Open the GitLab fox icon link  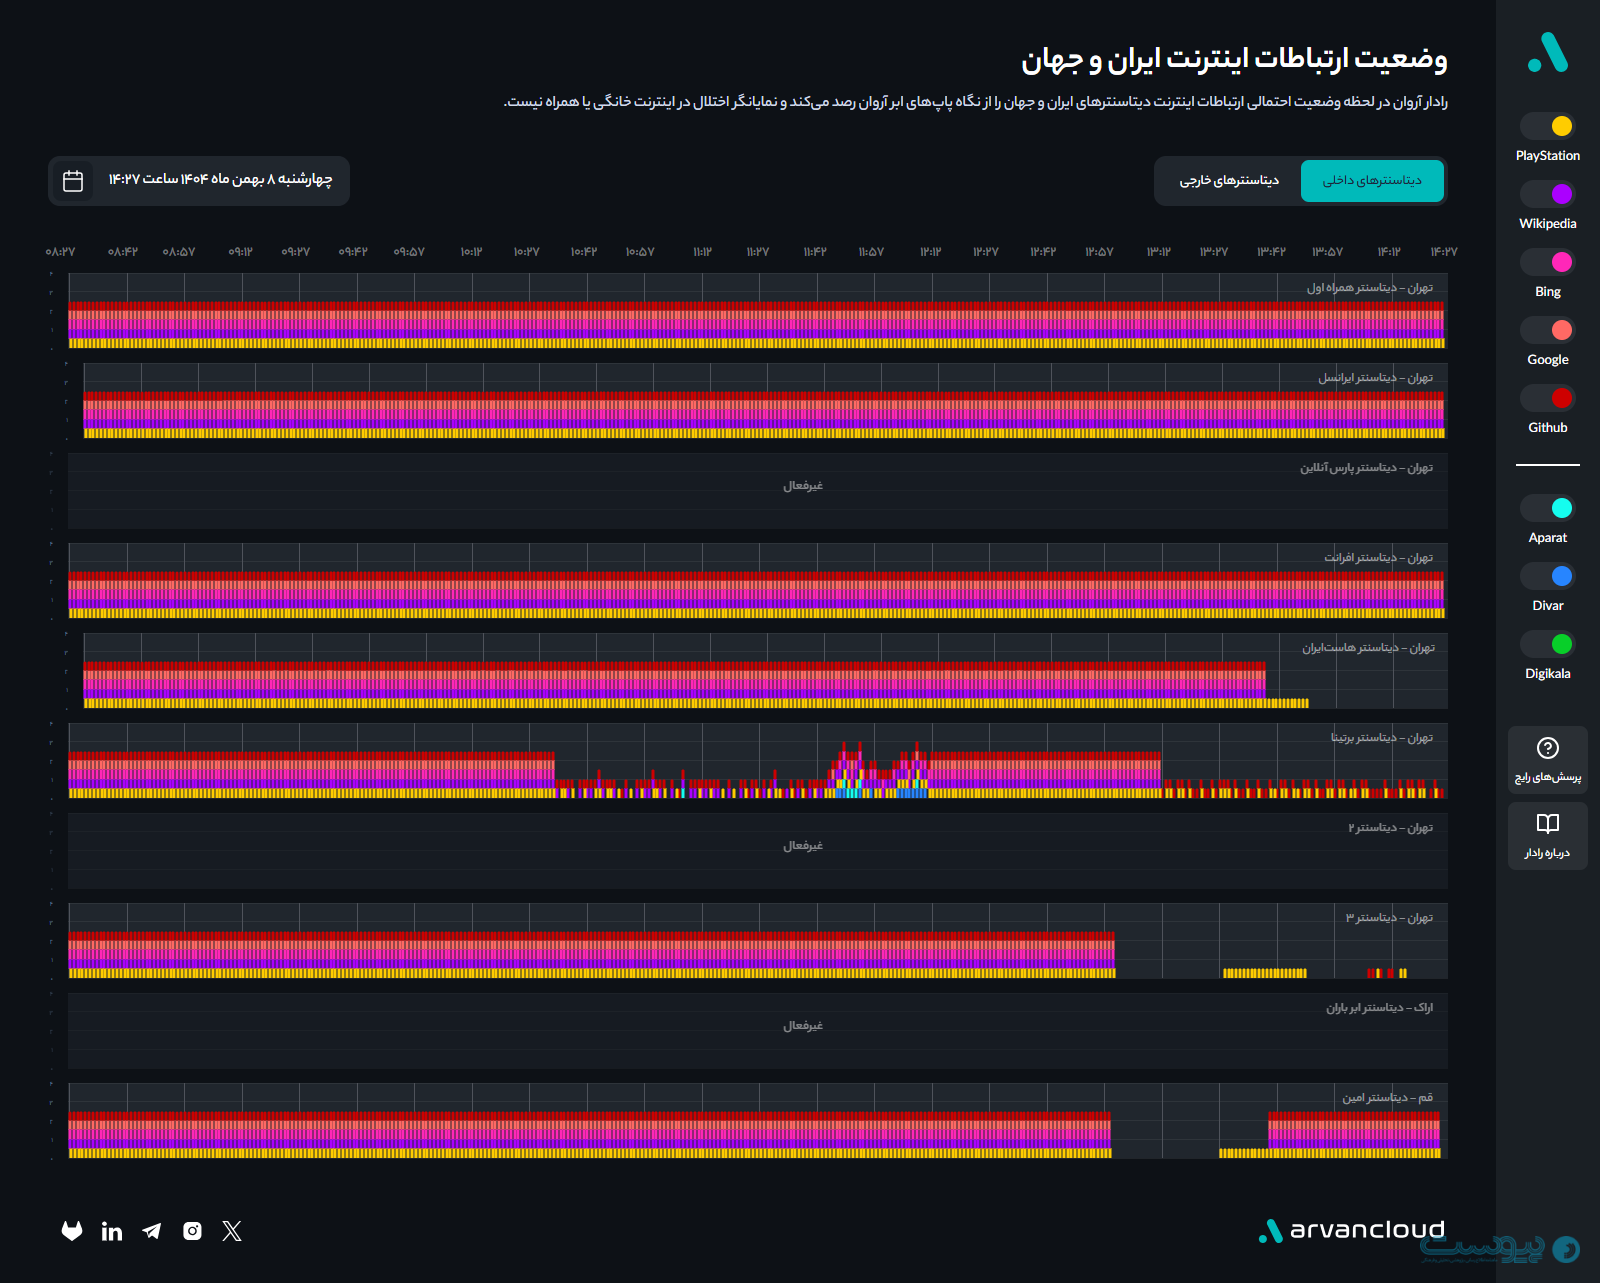[x=72, y=1231]
